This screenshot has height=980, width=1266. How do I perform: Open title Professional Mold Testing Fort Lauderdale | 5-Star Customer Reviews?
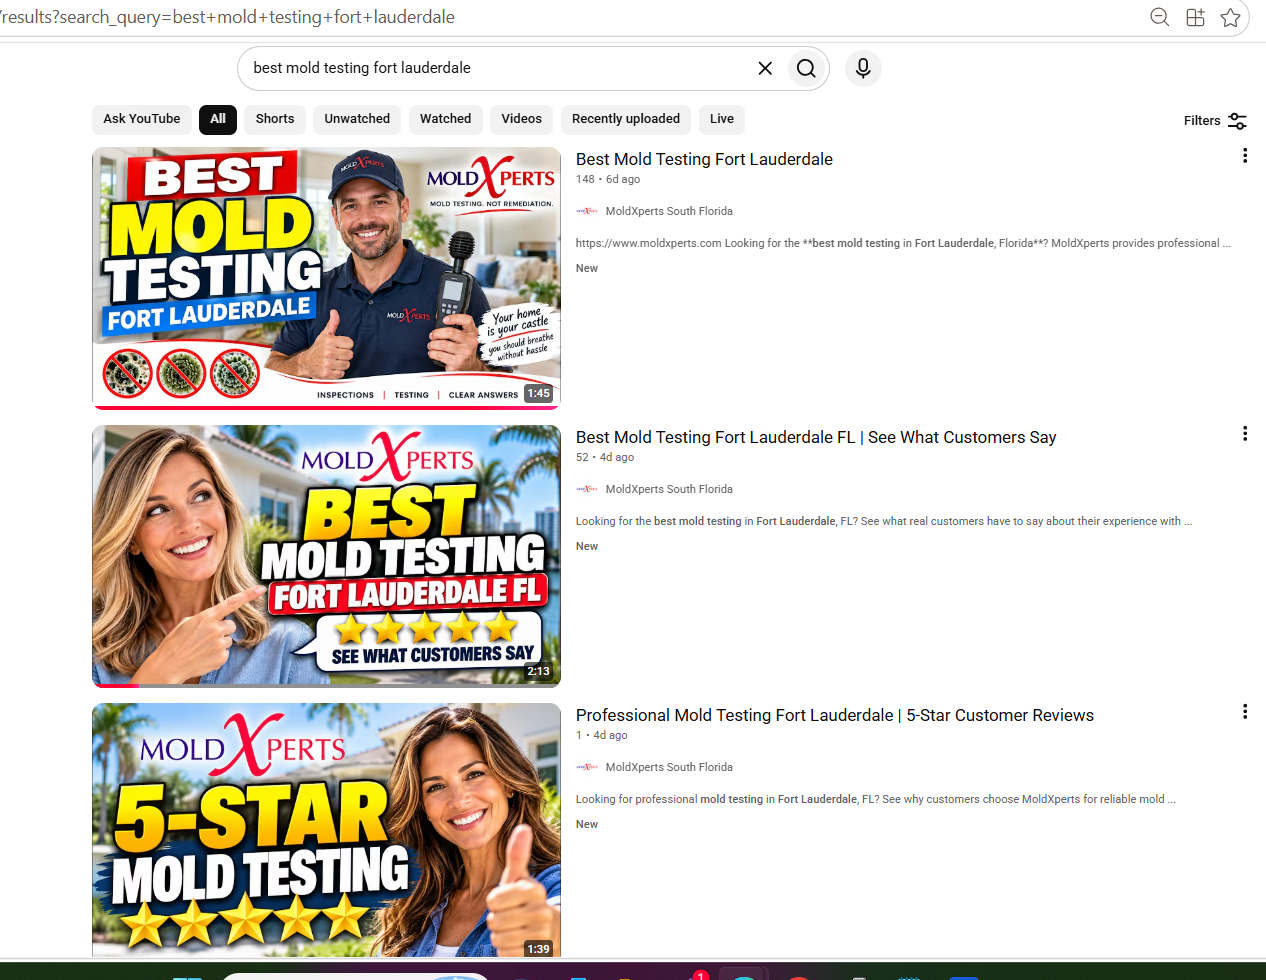click(x=835, y=715)
